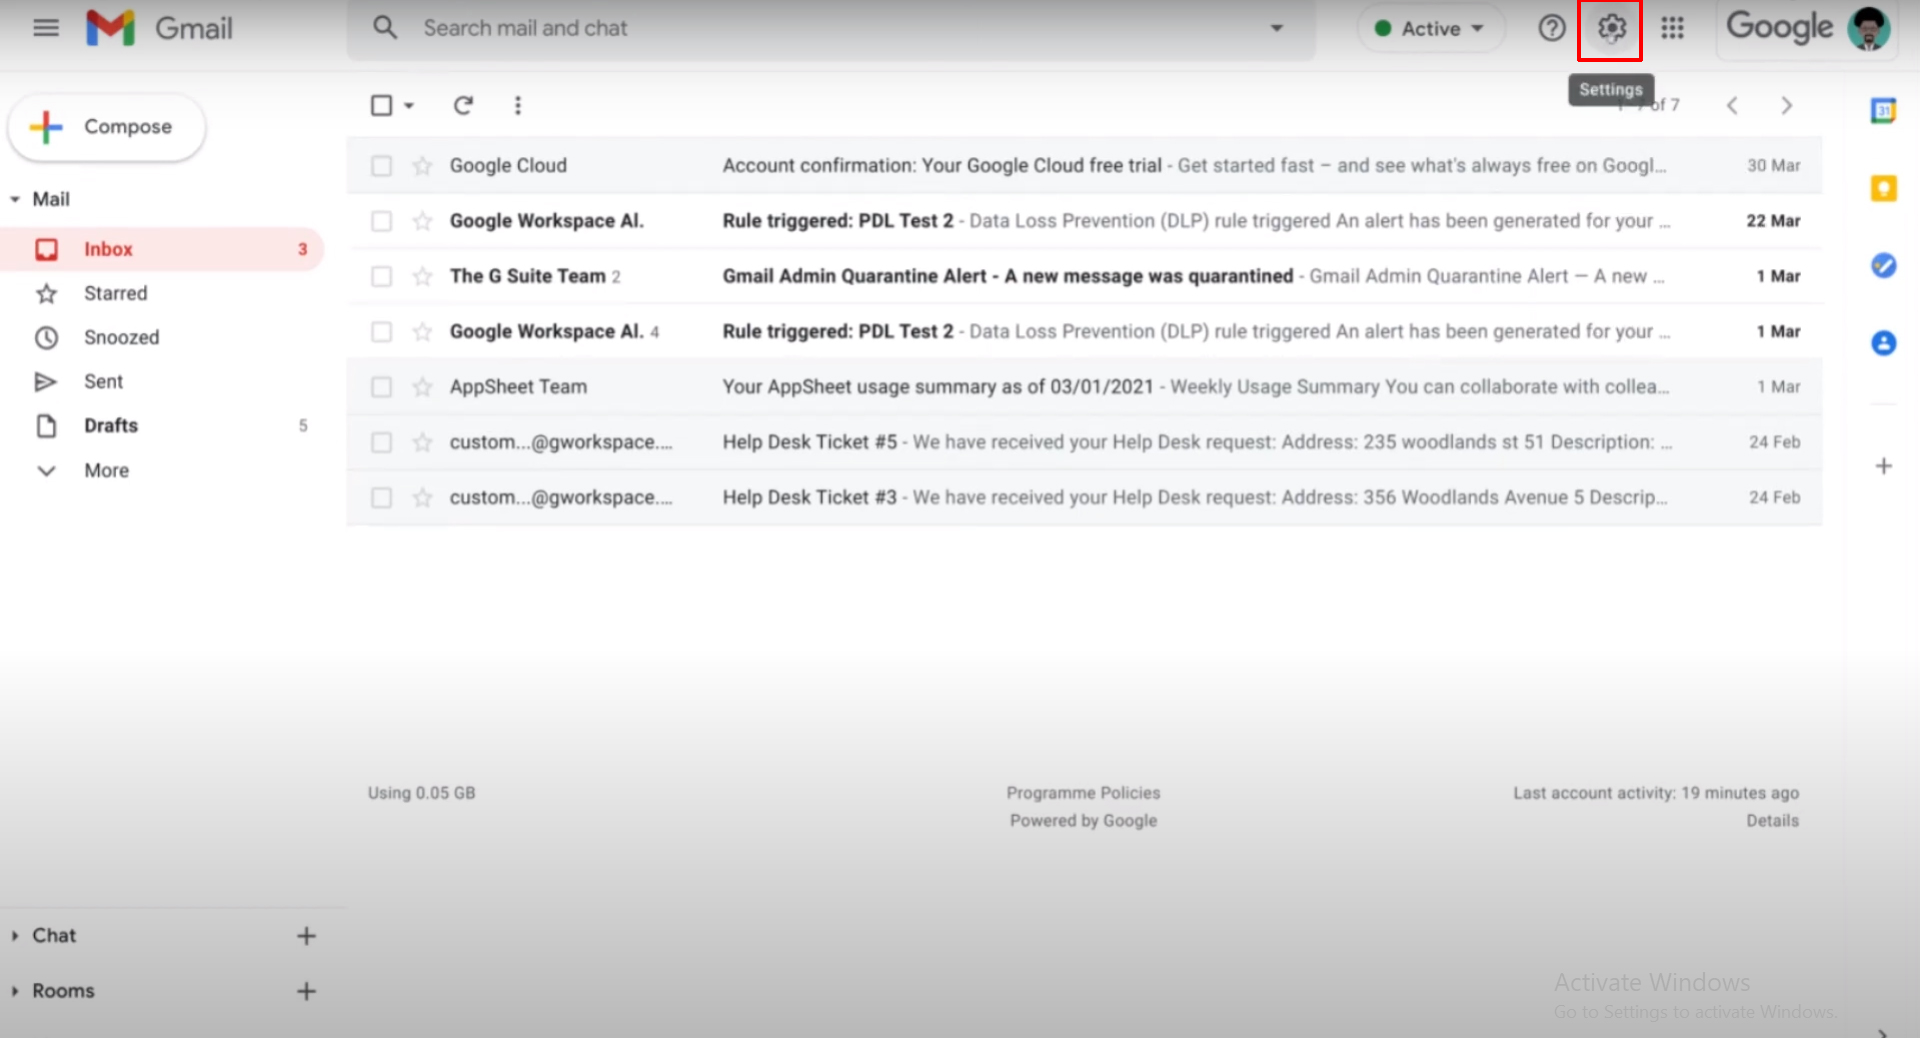Open Gmail settings gear
The width and height of the screenshot is (1920, 1038).
point(1610,28)
